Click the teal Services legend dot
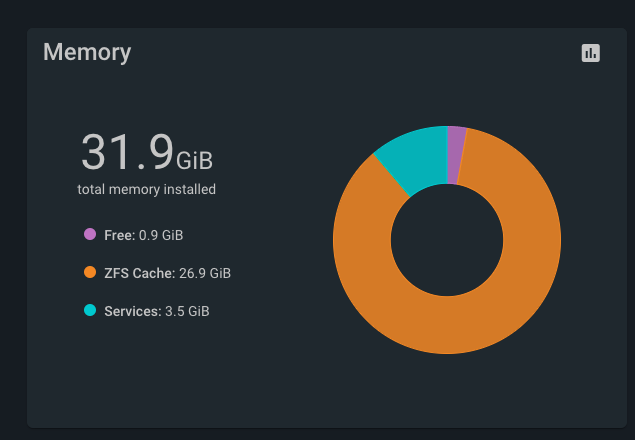635x440 pixels. tap(90, 310)
